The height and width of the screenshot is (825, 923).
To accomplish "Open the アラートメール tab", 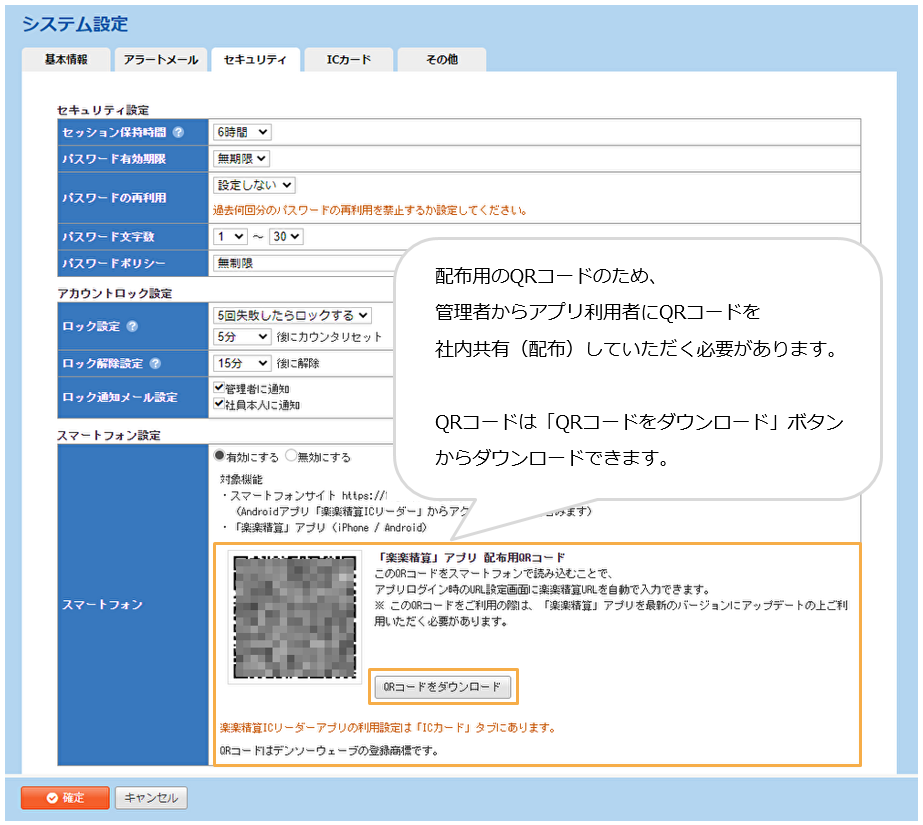I will 159,60.
